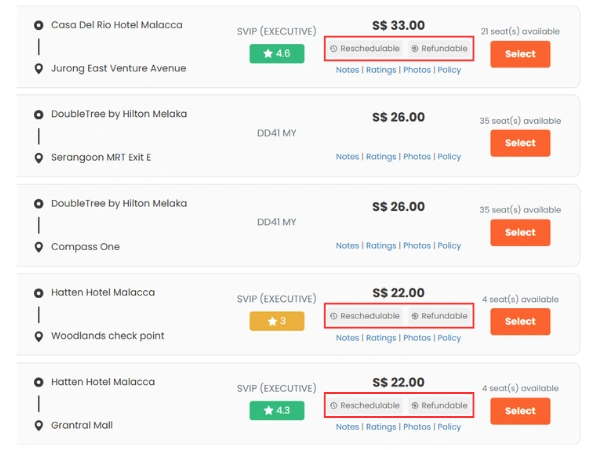View Photos for Compass One trip
The height and width of the screenshot is (450, 600).
point(417,246)
